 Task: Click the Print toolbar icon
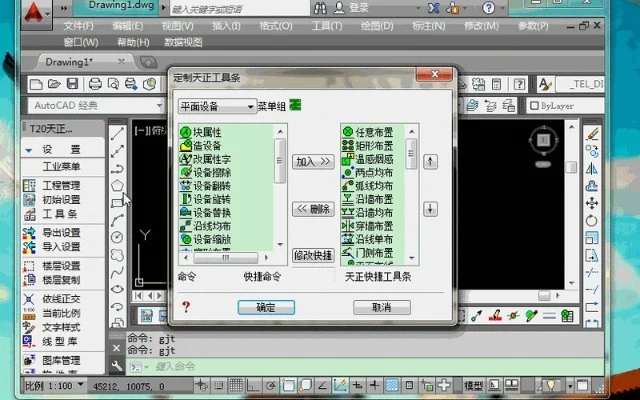(95, 84)
